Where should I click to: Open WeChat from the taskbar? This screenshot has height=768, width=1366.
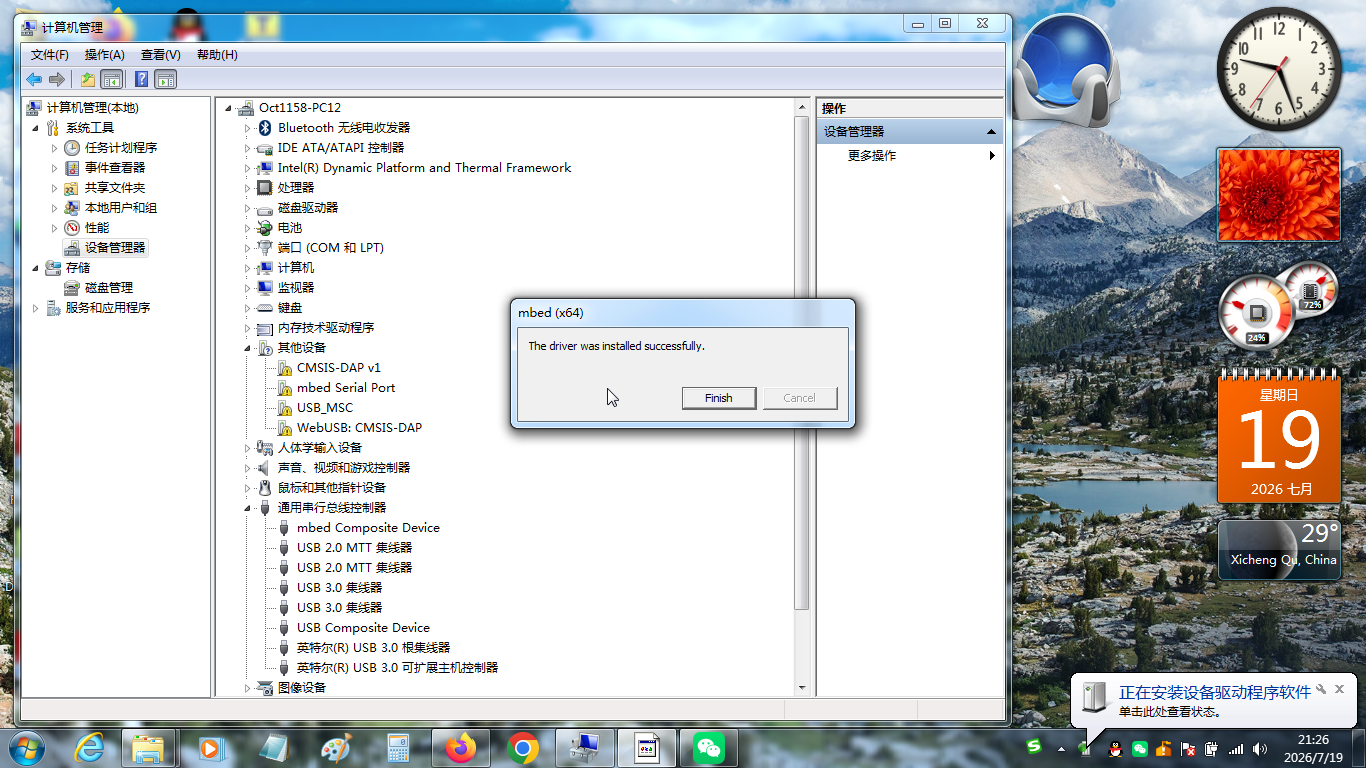pyautogui.click(x=709, y=747)
